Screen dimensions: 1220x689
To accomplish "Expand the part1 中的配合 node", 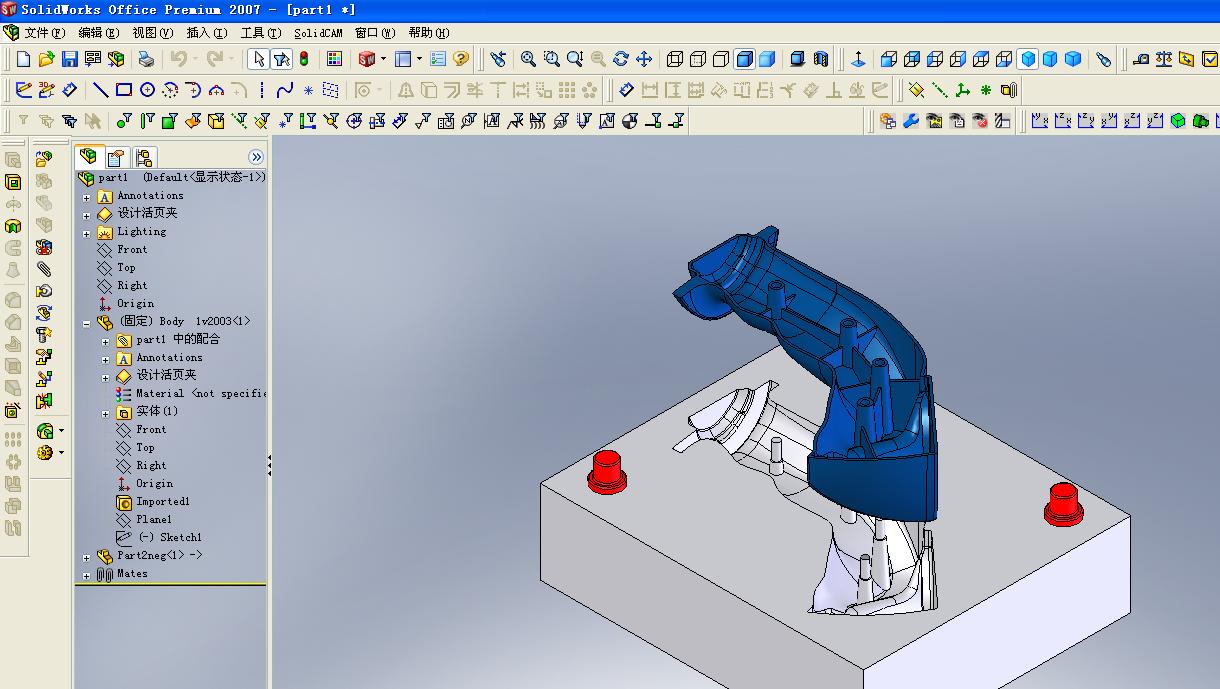I will pyautogui.click(x=106, y=341).
